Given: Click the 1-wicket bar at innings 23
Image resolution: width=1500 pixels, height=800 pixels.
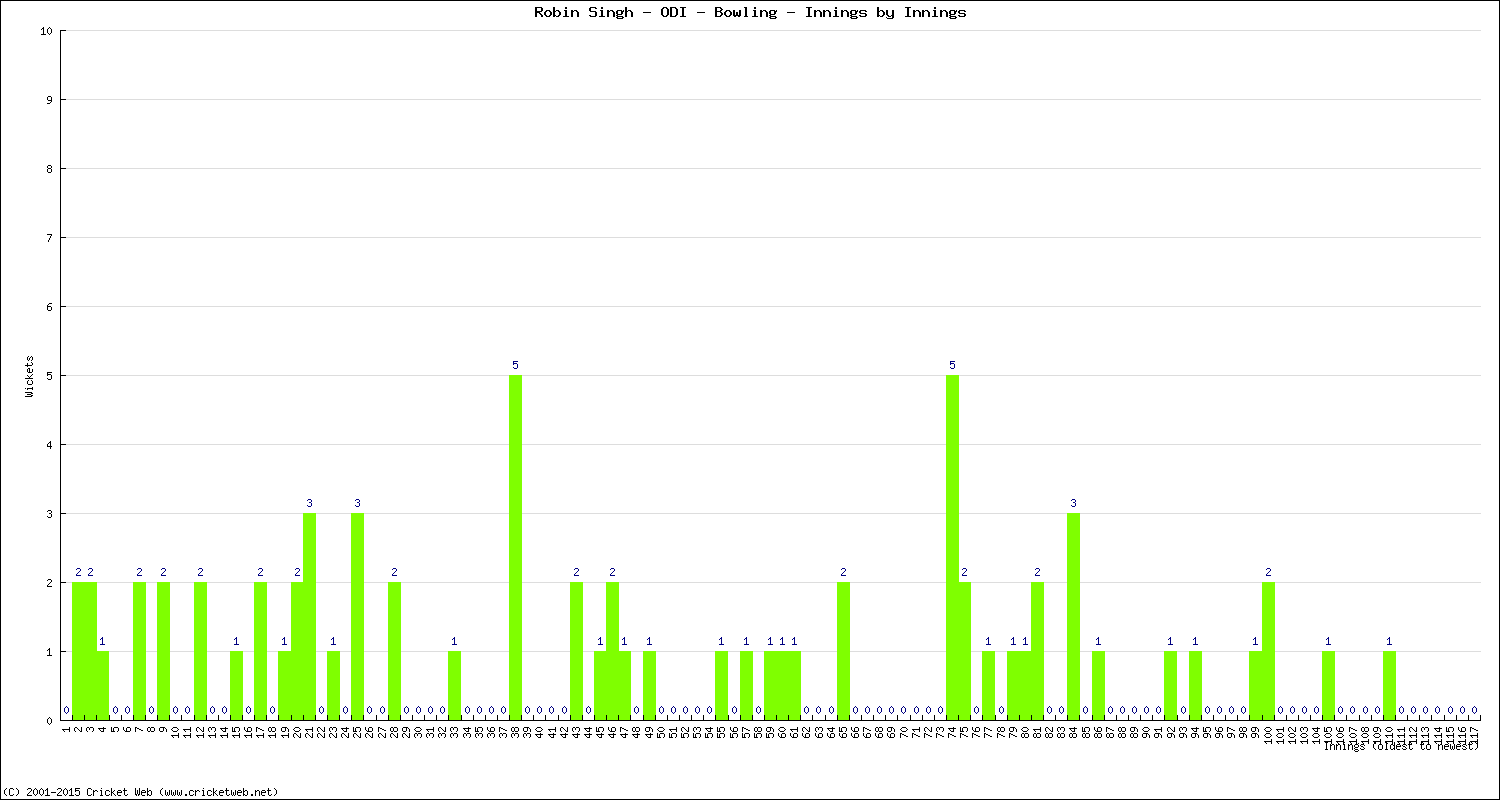Looking at the screenshot, I should [x=333, y=686].
